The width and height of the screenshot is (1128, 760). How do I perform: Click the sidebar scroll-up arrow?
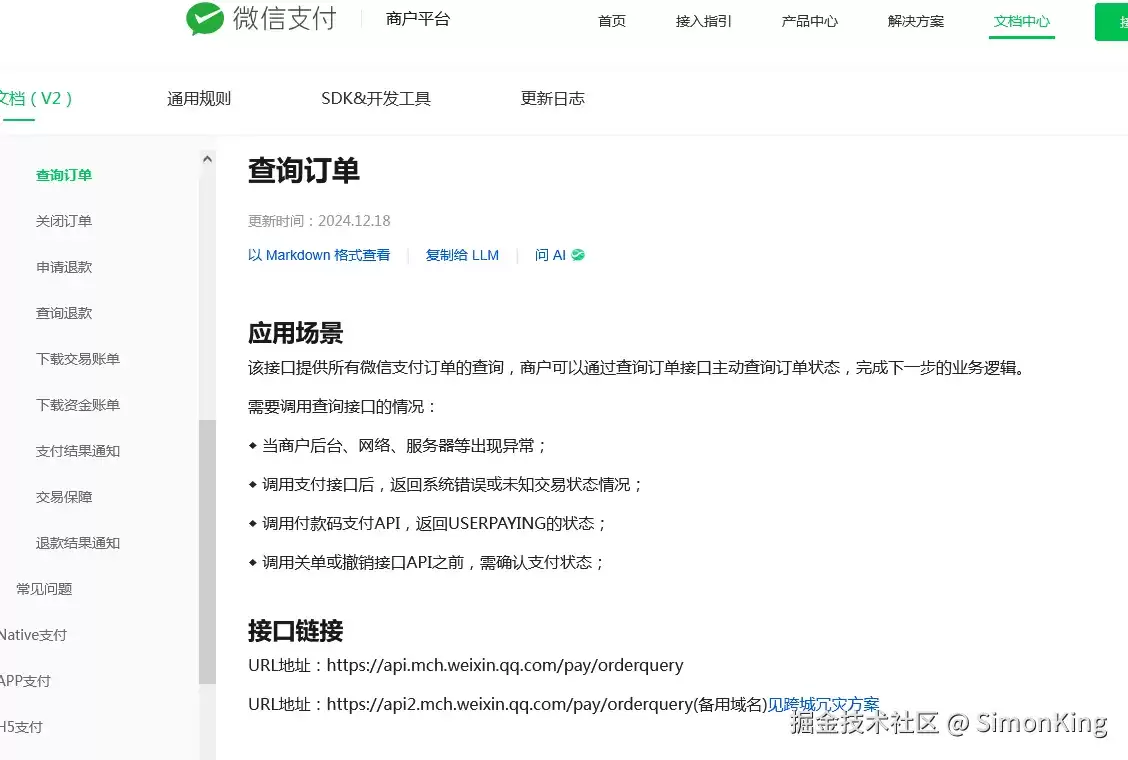[207, 159]
